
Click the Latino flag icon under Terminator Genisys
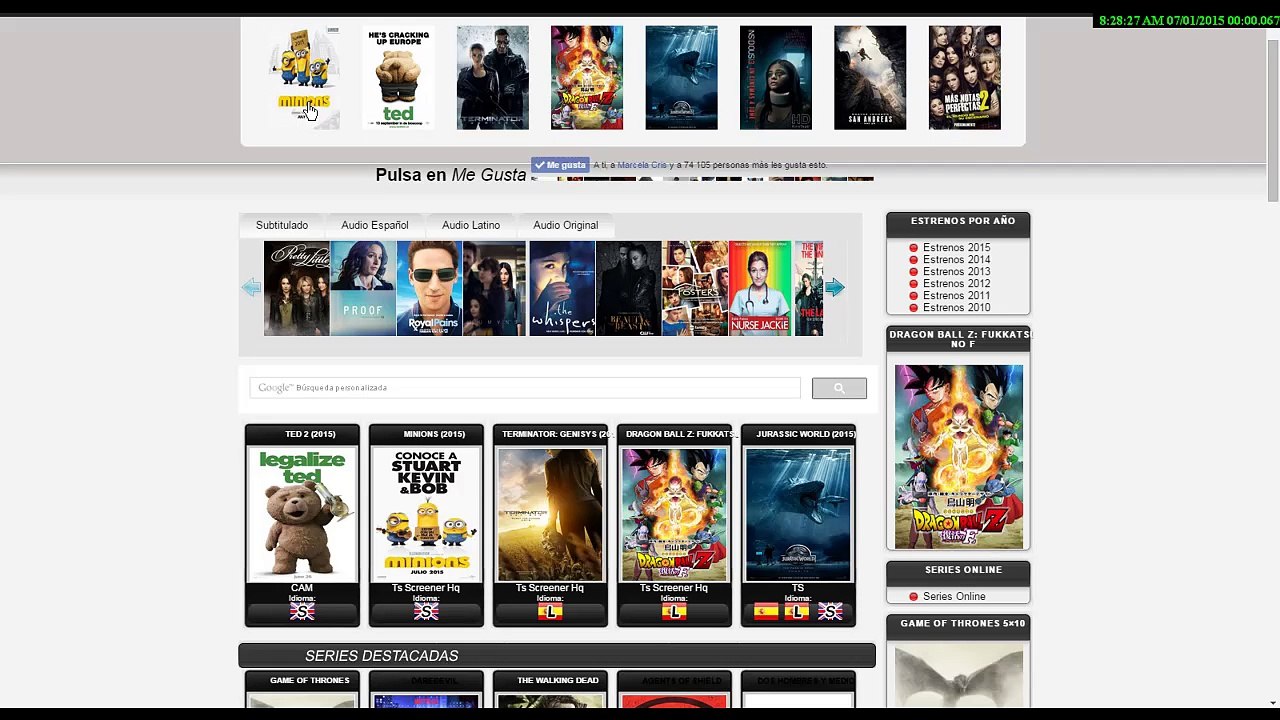550,612
